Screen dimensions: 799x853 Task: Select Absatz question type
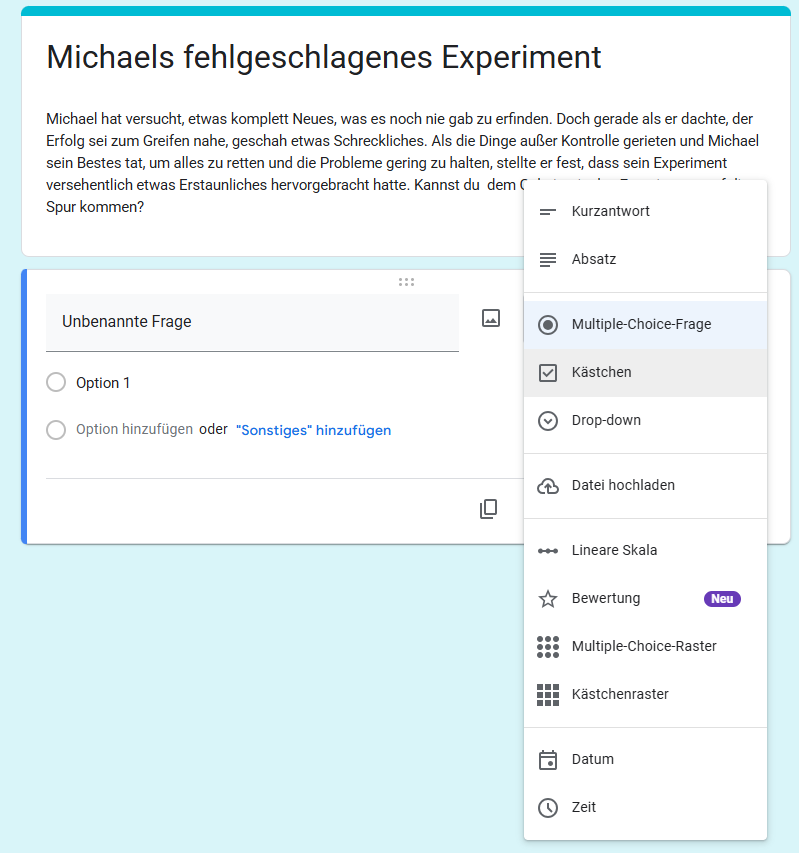click(594, 260)
